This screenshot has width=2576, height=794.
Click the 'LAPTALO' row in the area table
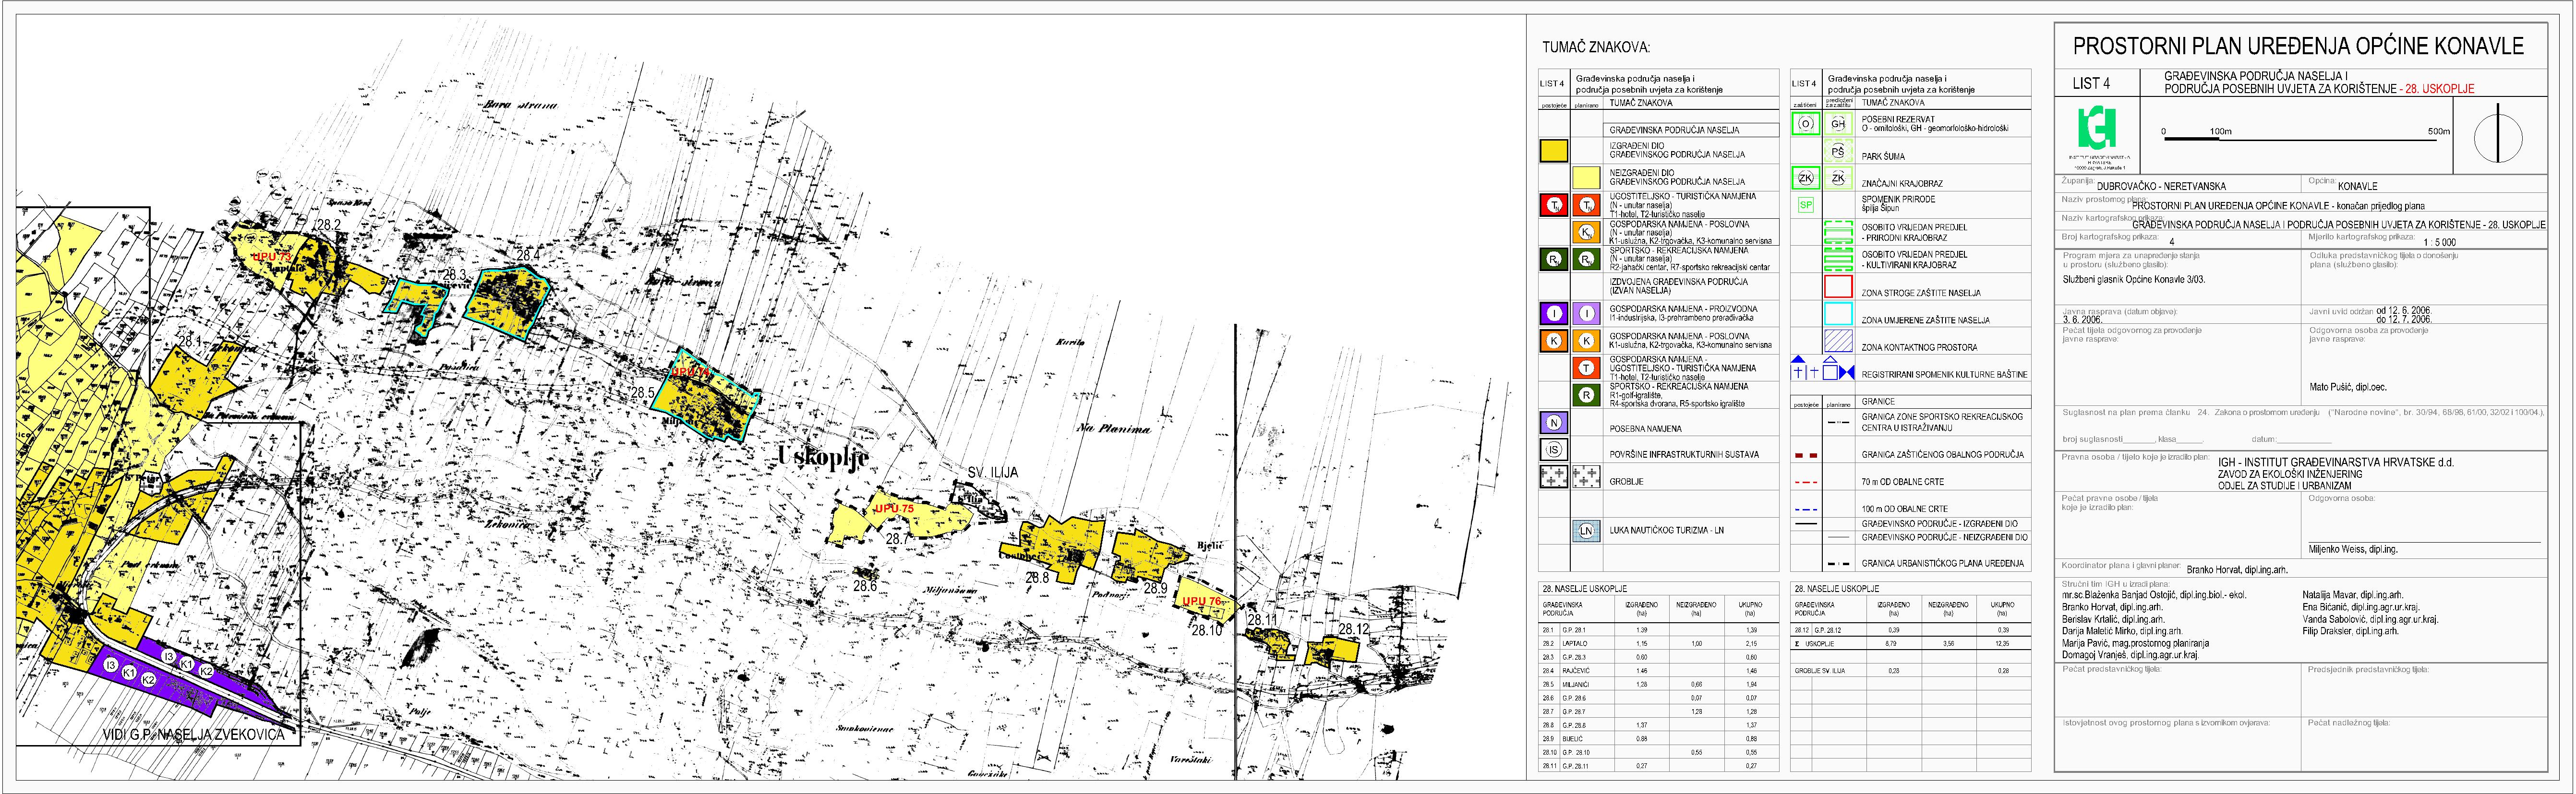click(1658, 643)
